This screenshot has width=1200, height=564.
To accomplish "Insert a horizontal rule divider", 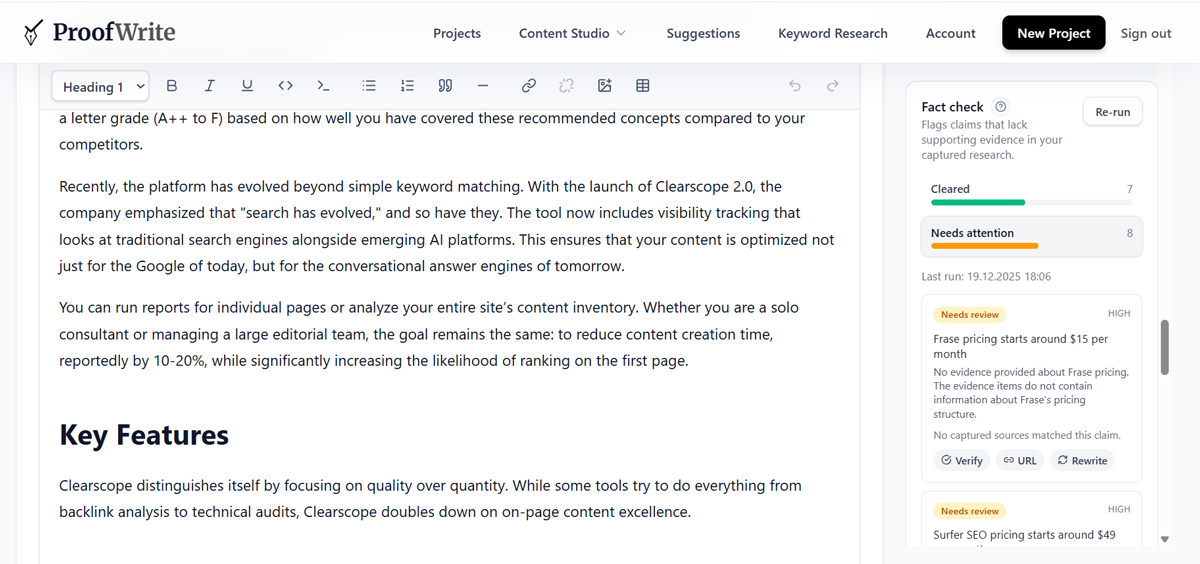I will [x=483, y=86].
